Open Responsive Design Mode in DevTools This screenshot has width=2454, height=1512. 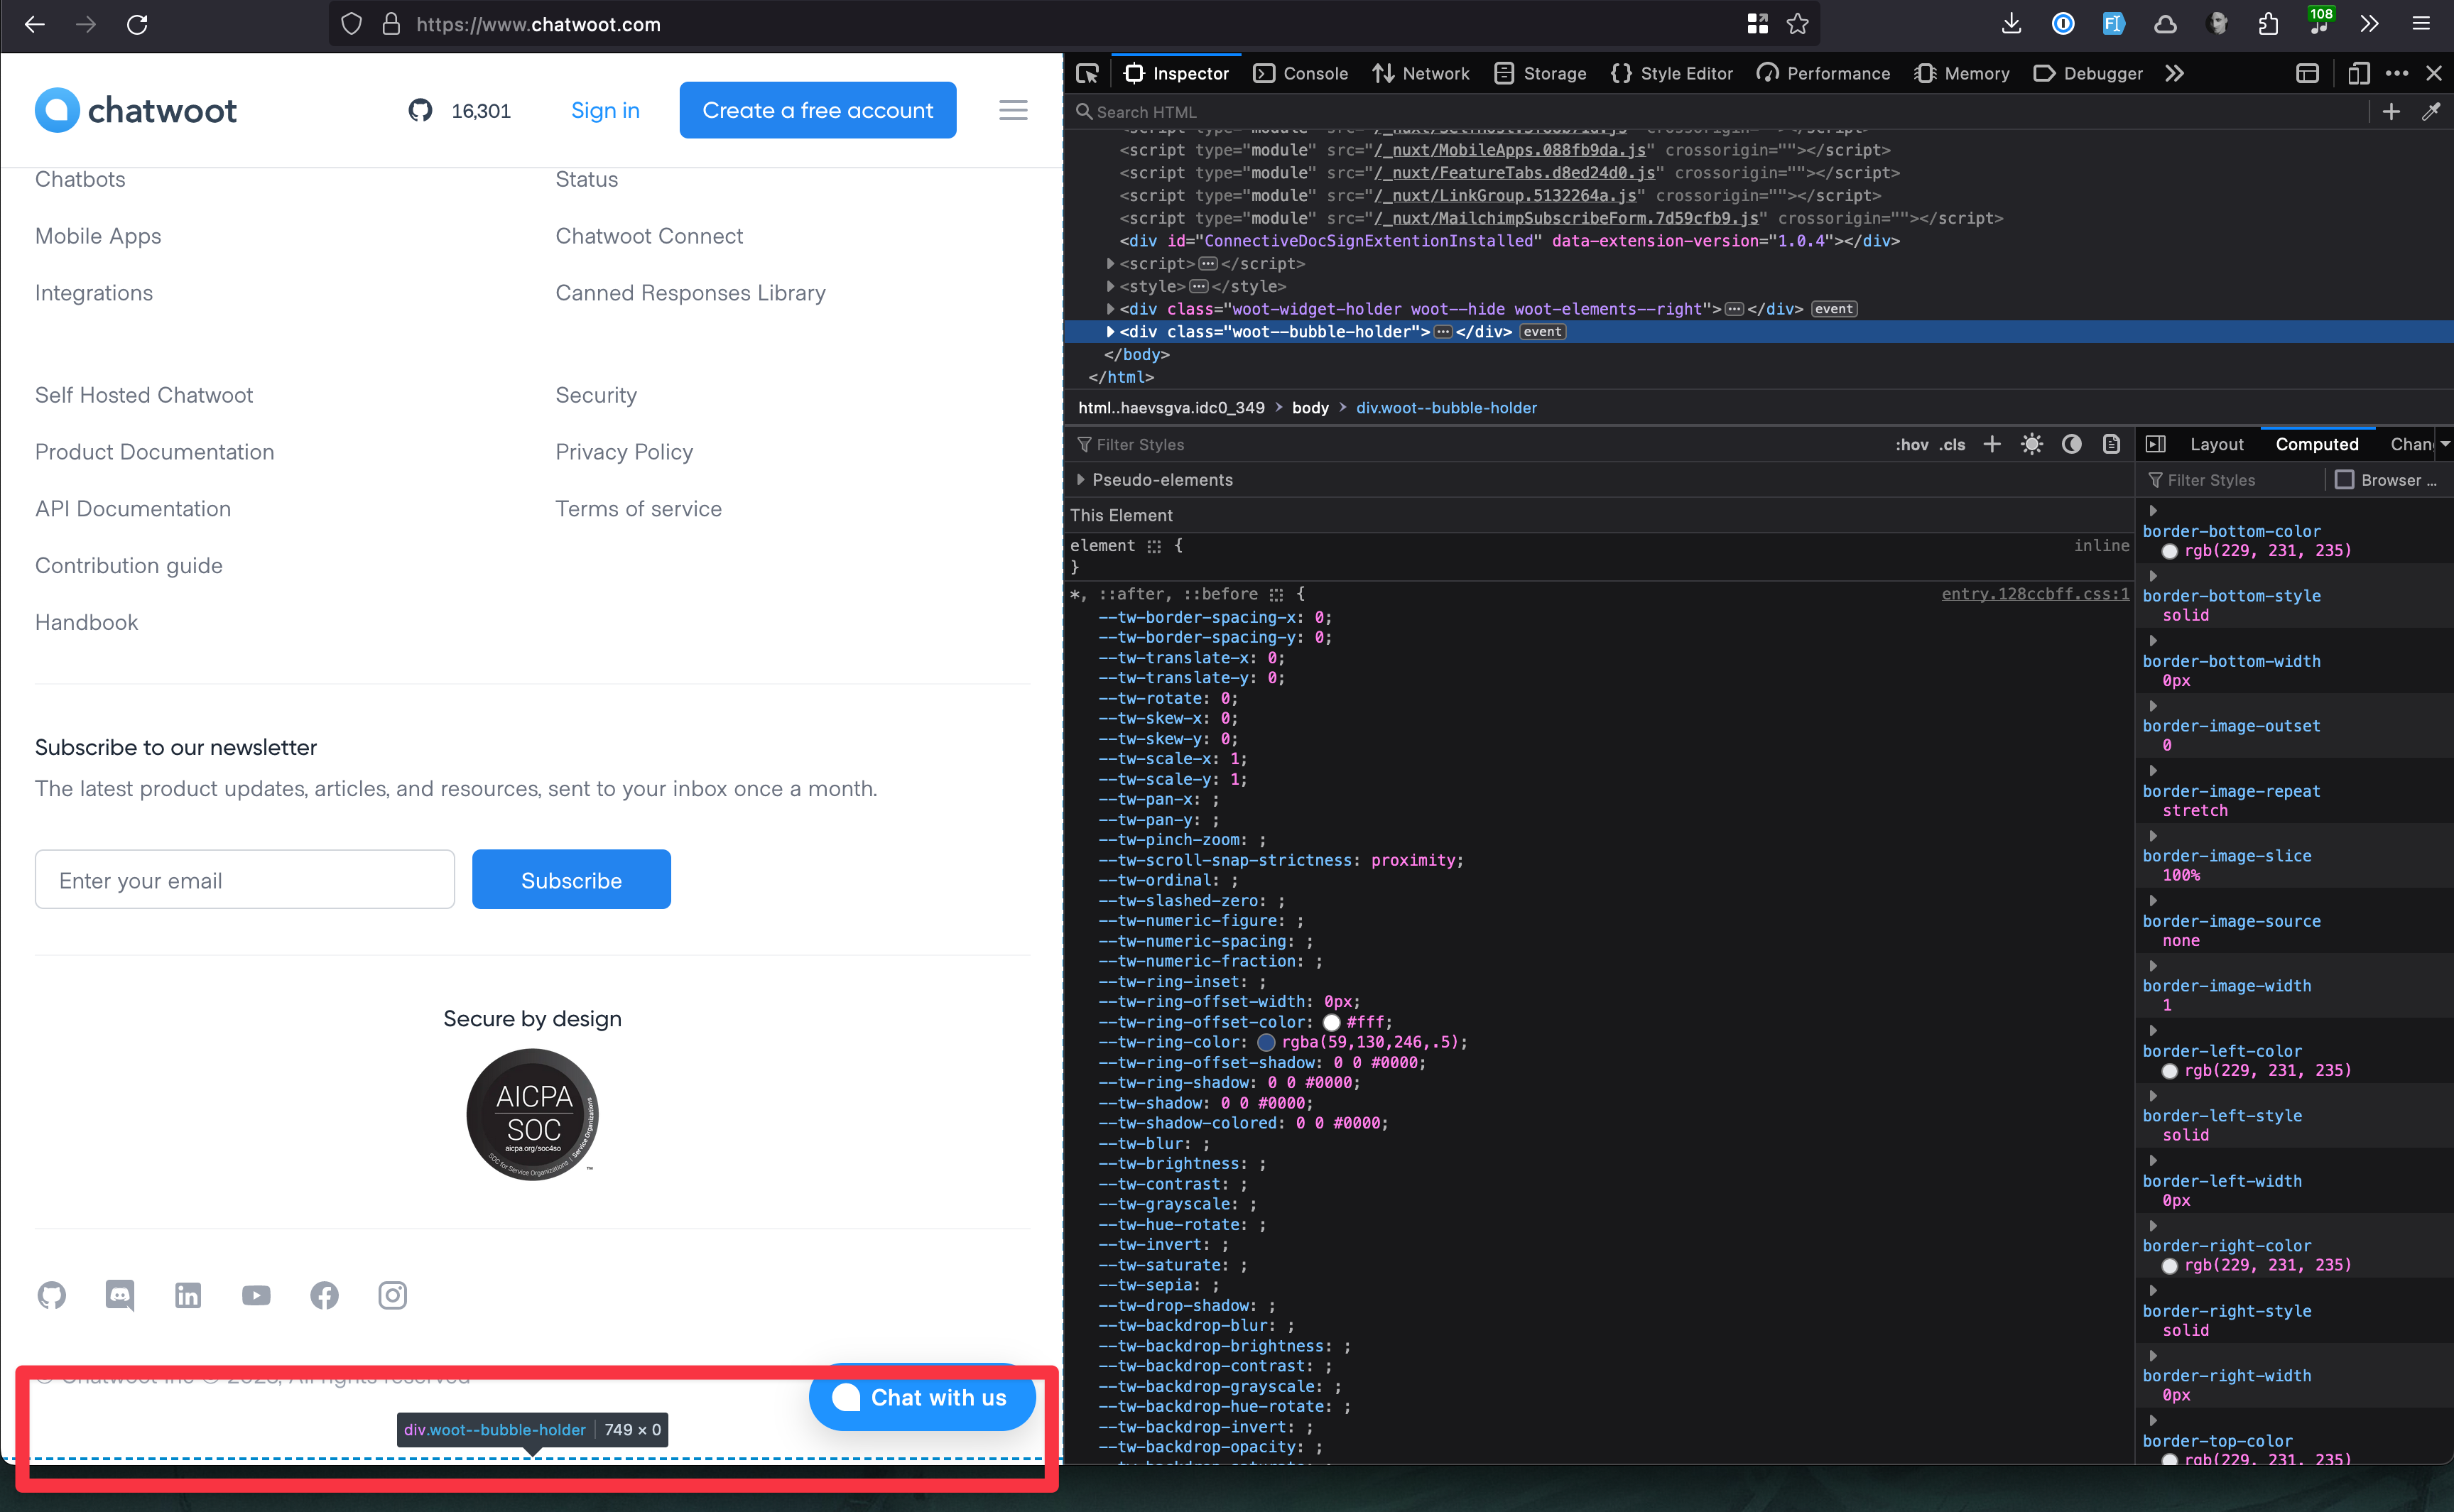coord(2359,73)
